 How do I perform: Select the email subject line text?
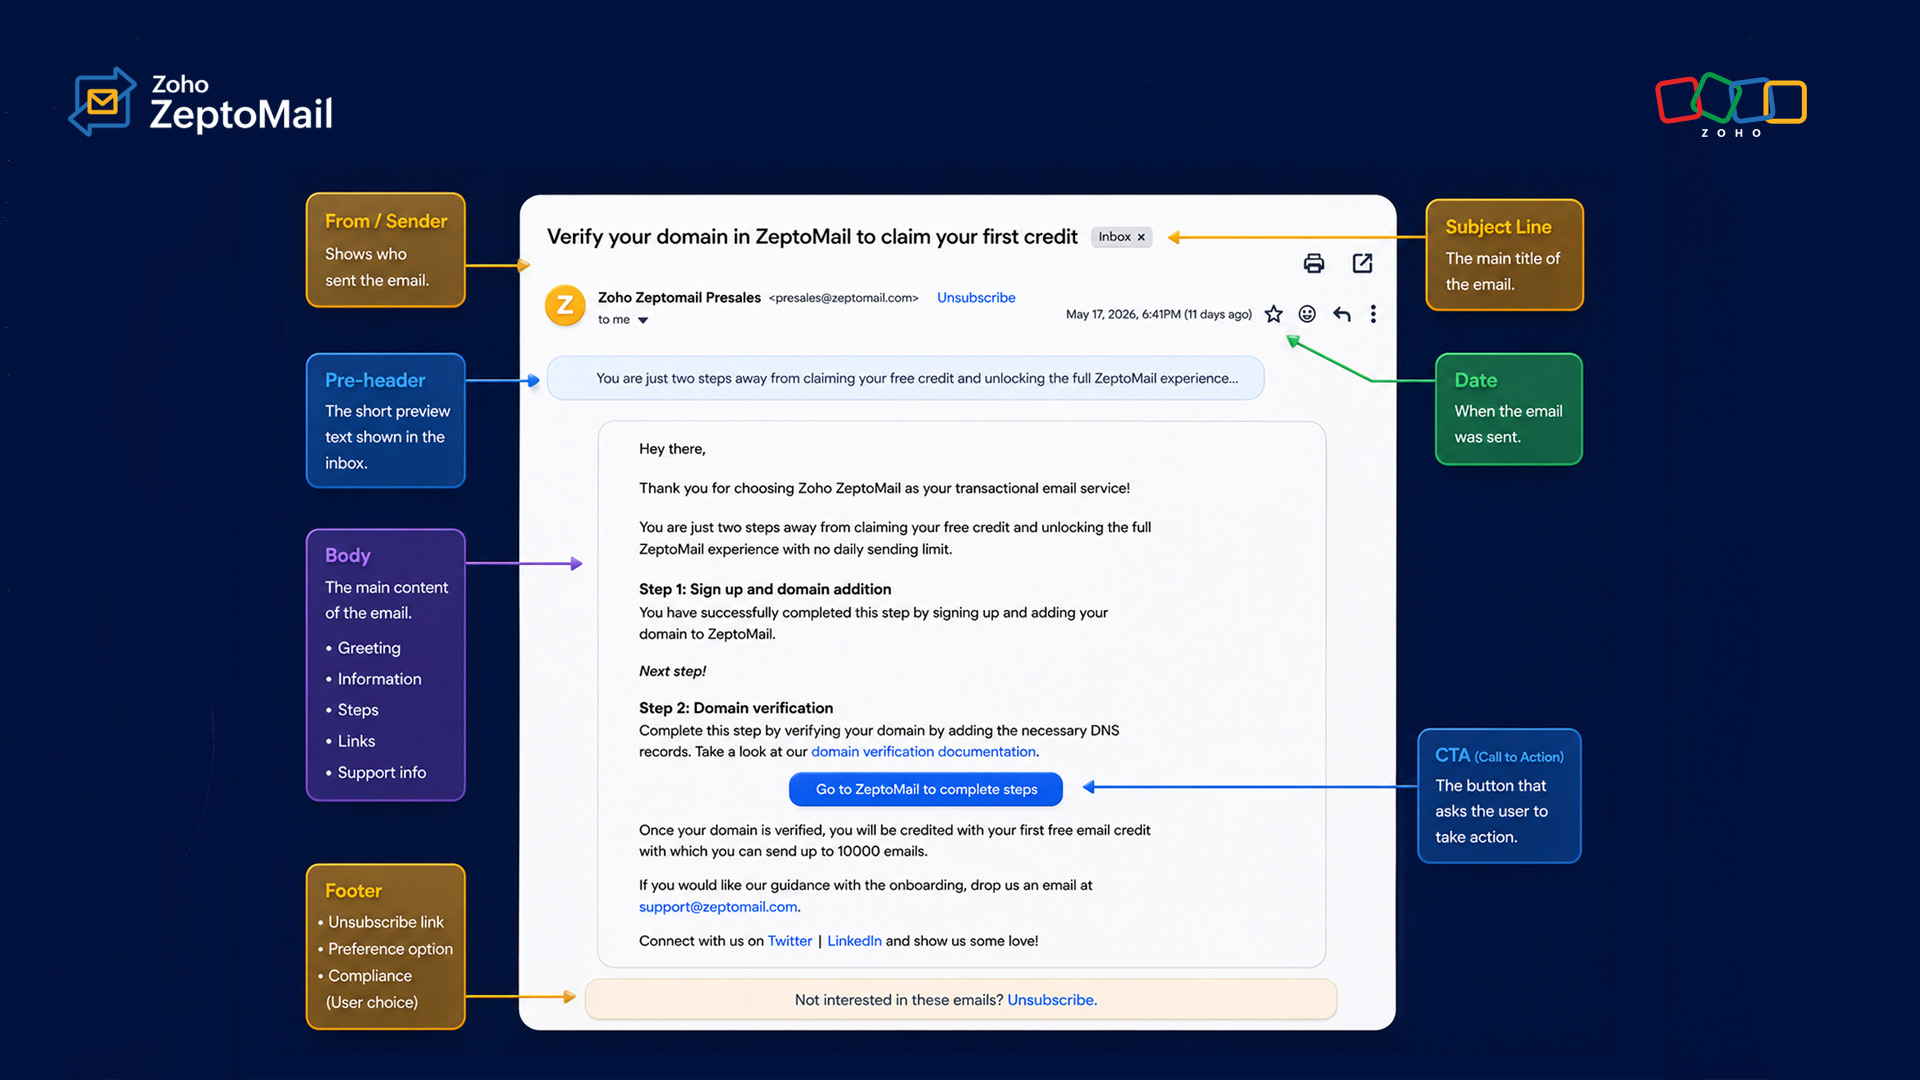[812, 237]
